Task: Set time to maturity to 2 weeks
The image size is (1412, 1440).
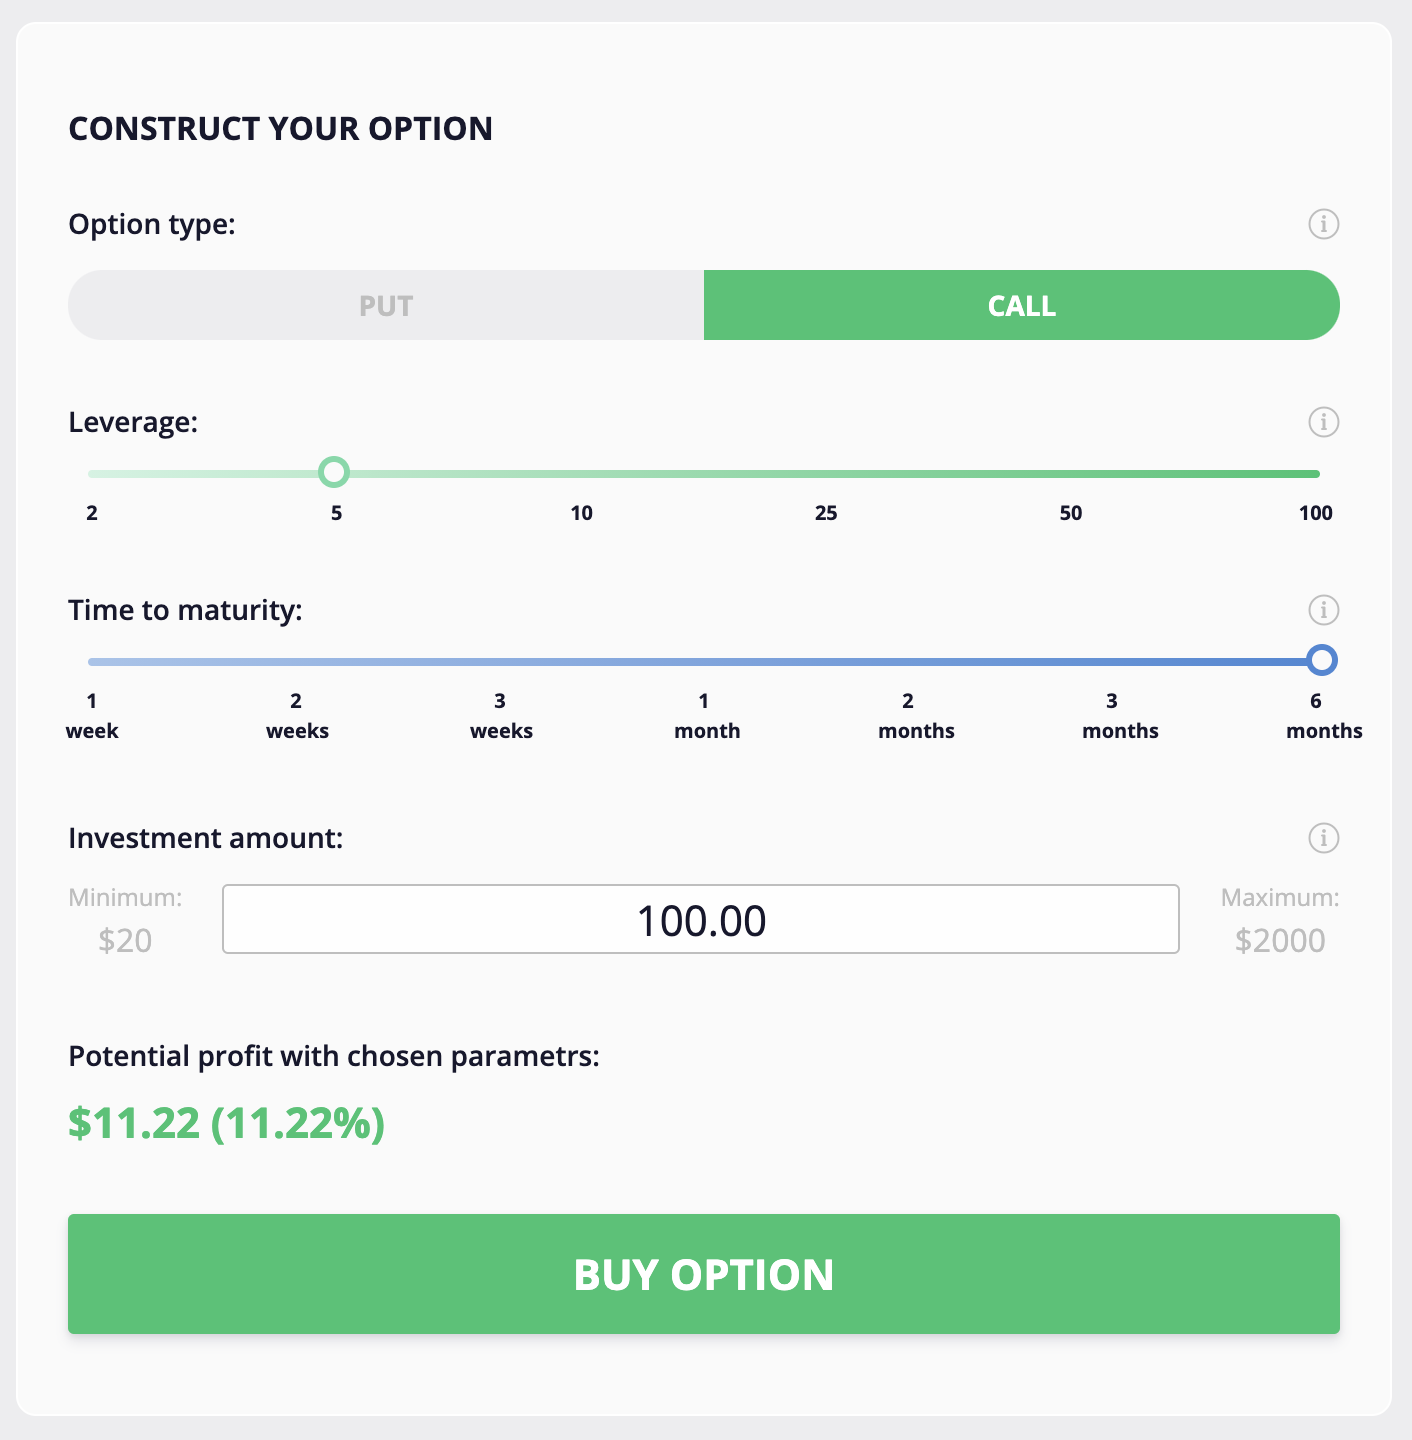Action: tap(296, 662)
